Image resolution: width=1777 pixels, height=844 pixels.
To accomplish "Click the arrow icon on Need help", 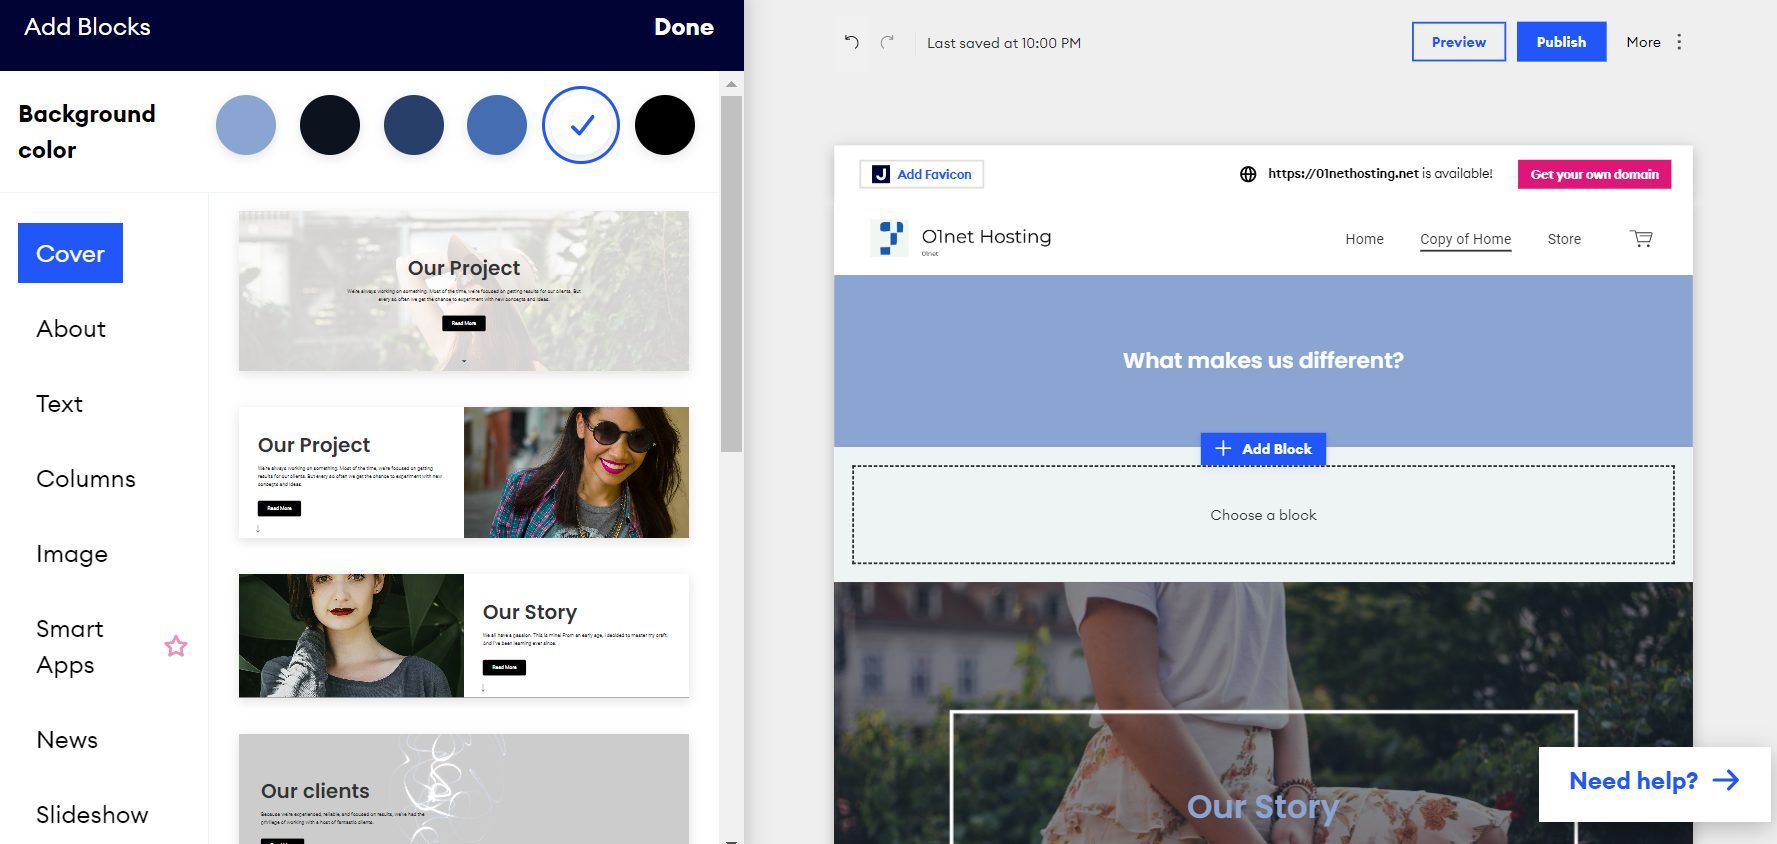I will [x=1726, y=780].
